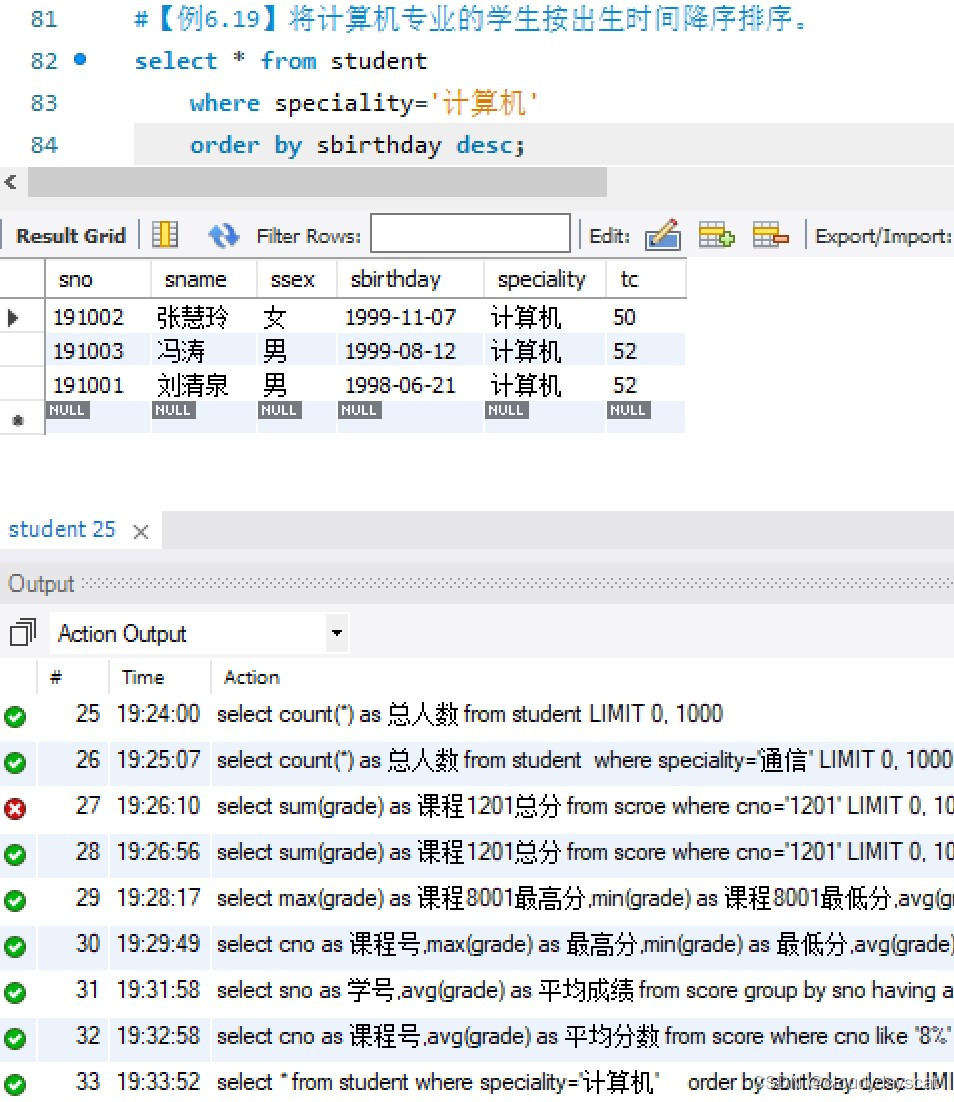Click the insert new row grid icon
954x1102 pixels.
[x=716, y=234]
